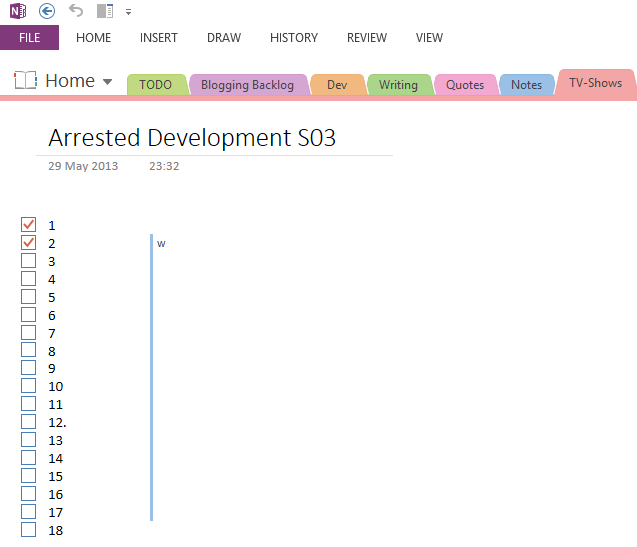Tick the checkbox for item 6

pyautogui.click(x=28, y=315)
